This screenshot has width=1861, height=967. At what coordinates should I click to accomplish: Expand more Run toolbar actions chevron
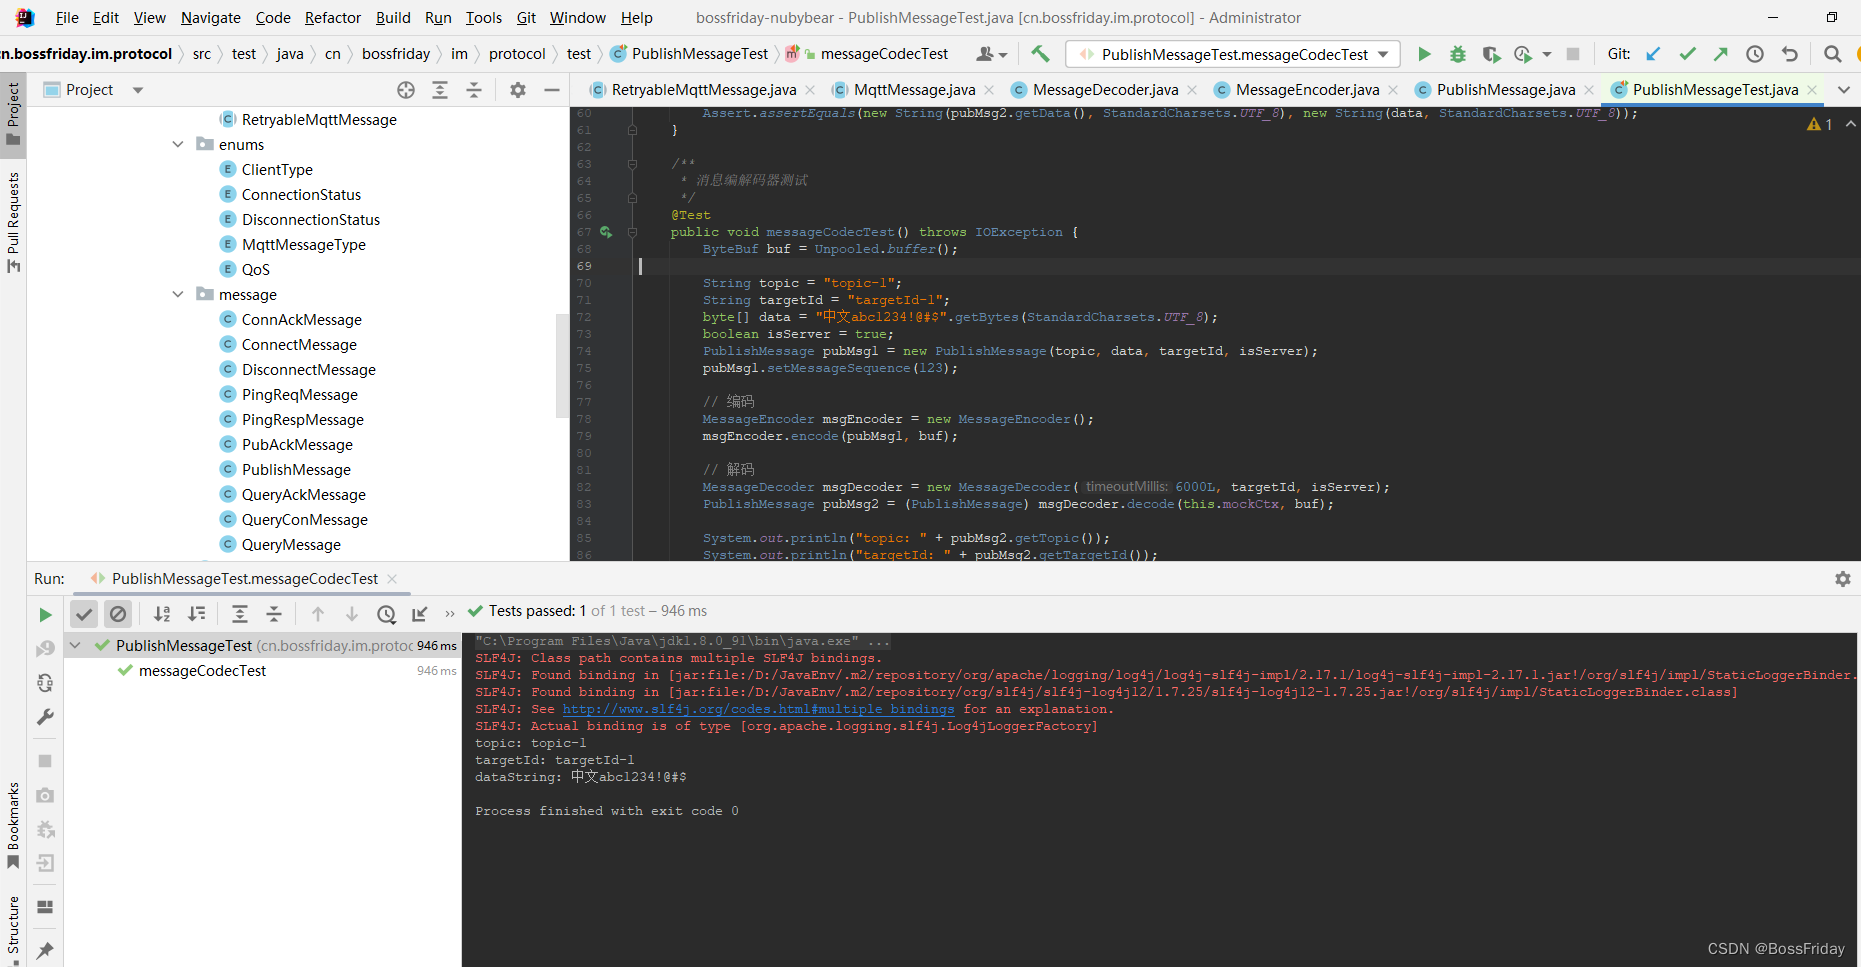coord(450,614)
